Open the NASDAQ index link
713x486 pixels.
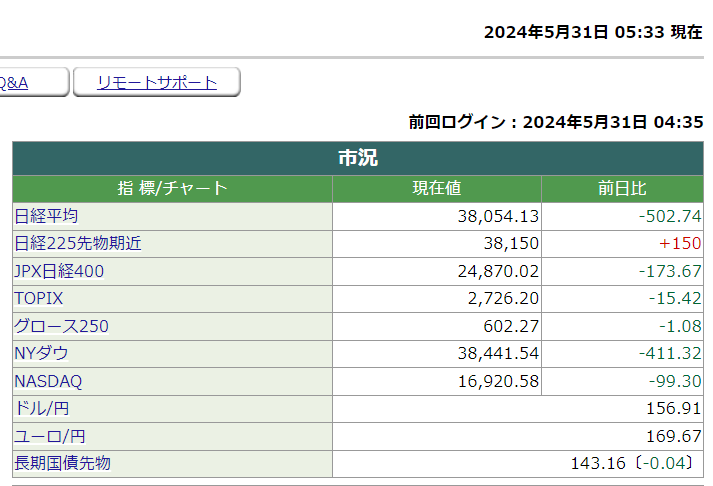48,381
